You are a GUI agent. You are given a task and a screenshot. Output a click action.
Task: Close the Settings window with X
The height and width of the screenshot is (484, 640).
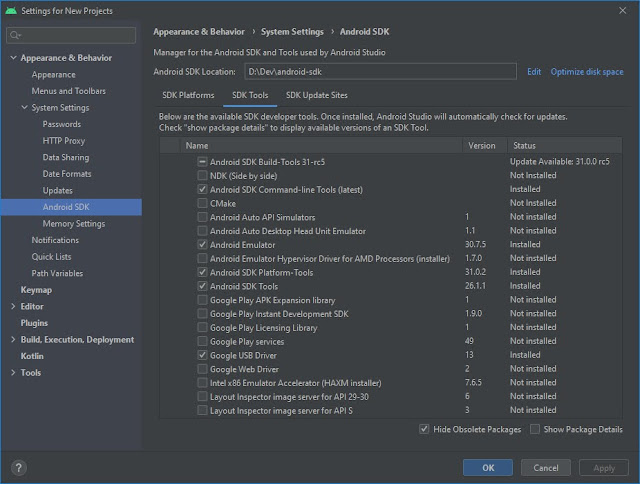coord(626,10)
